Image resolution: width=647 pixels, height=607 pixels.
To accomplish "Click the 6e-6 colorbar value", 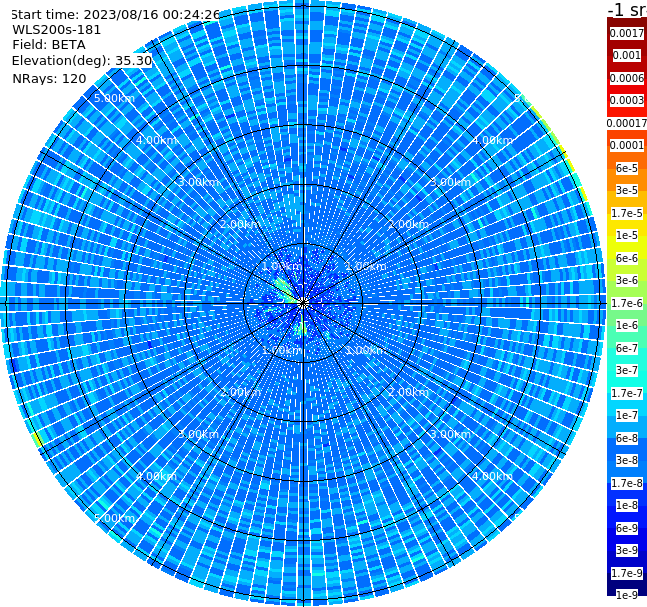I will click(627, 258).
